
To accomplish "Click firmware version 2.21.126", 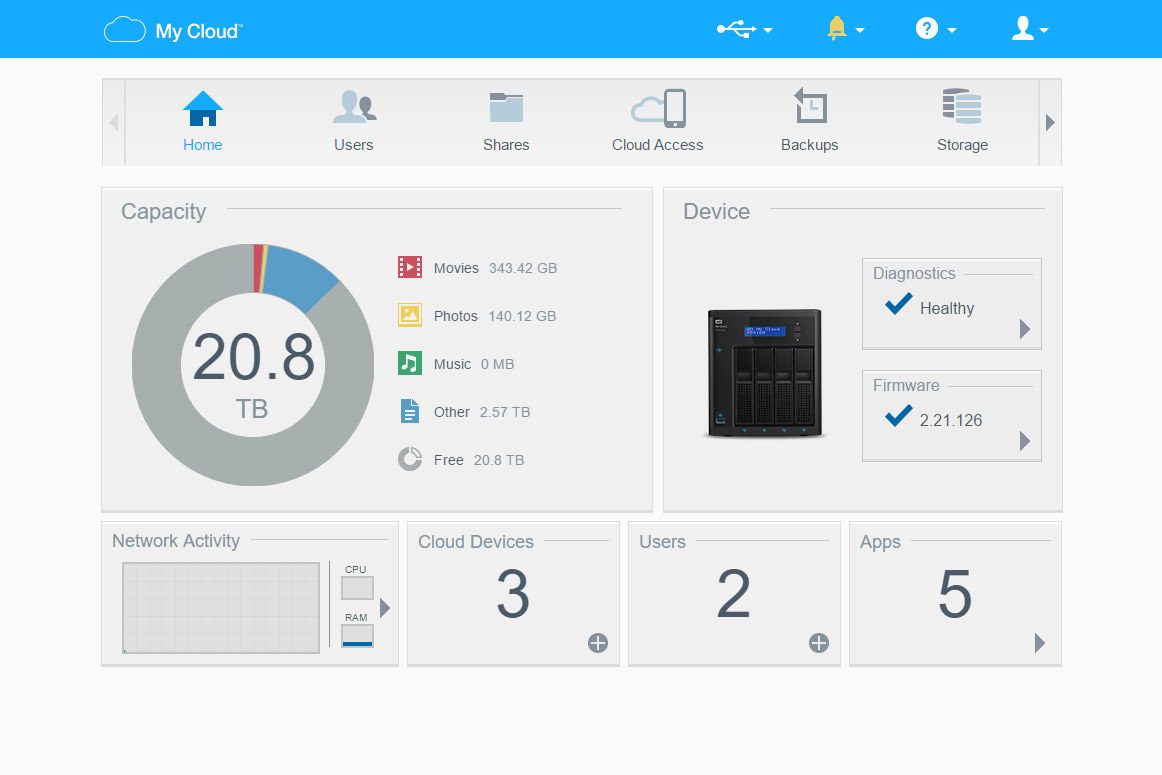I will [951, 420].
